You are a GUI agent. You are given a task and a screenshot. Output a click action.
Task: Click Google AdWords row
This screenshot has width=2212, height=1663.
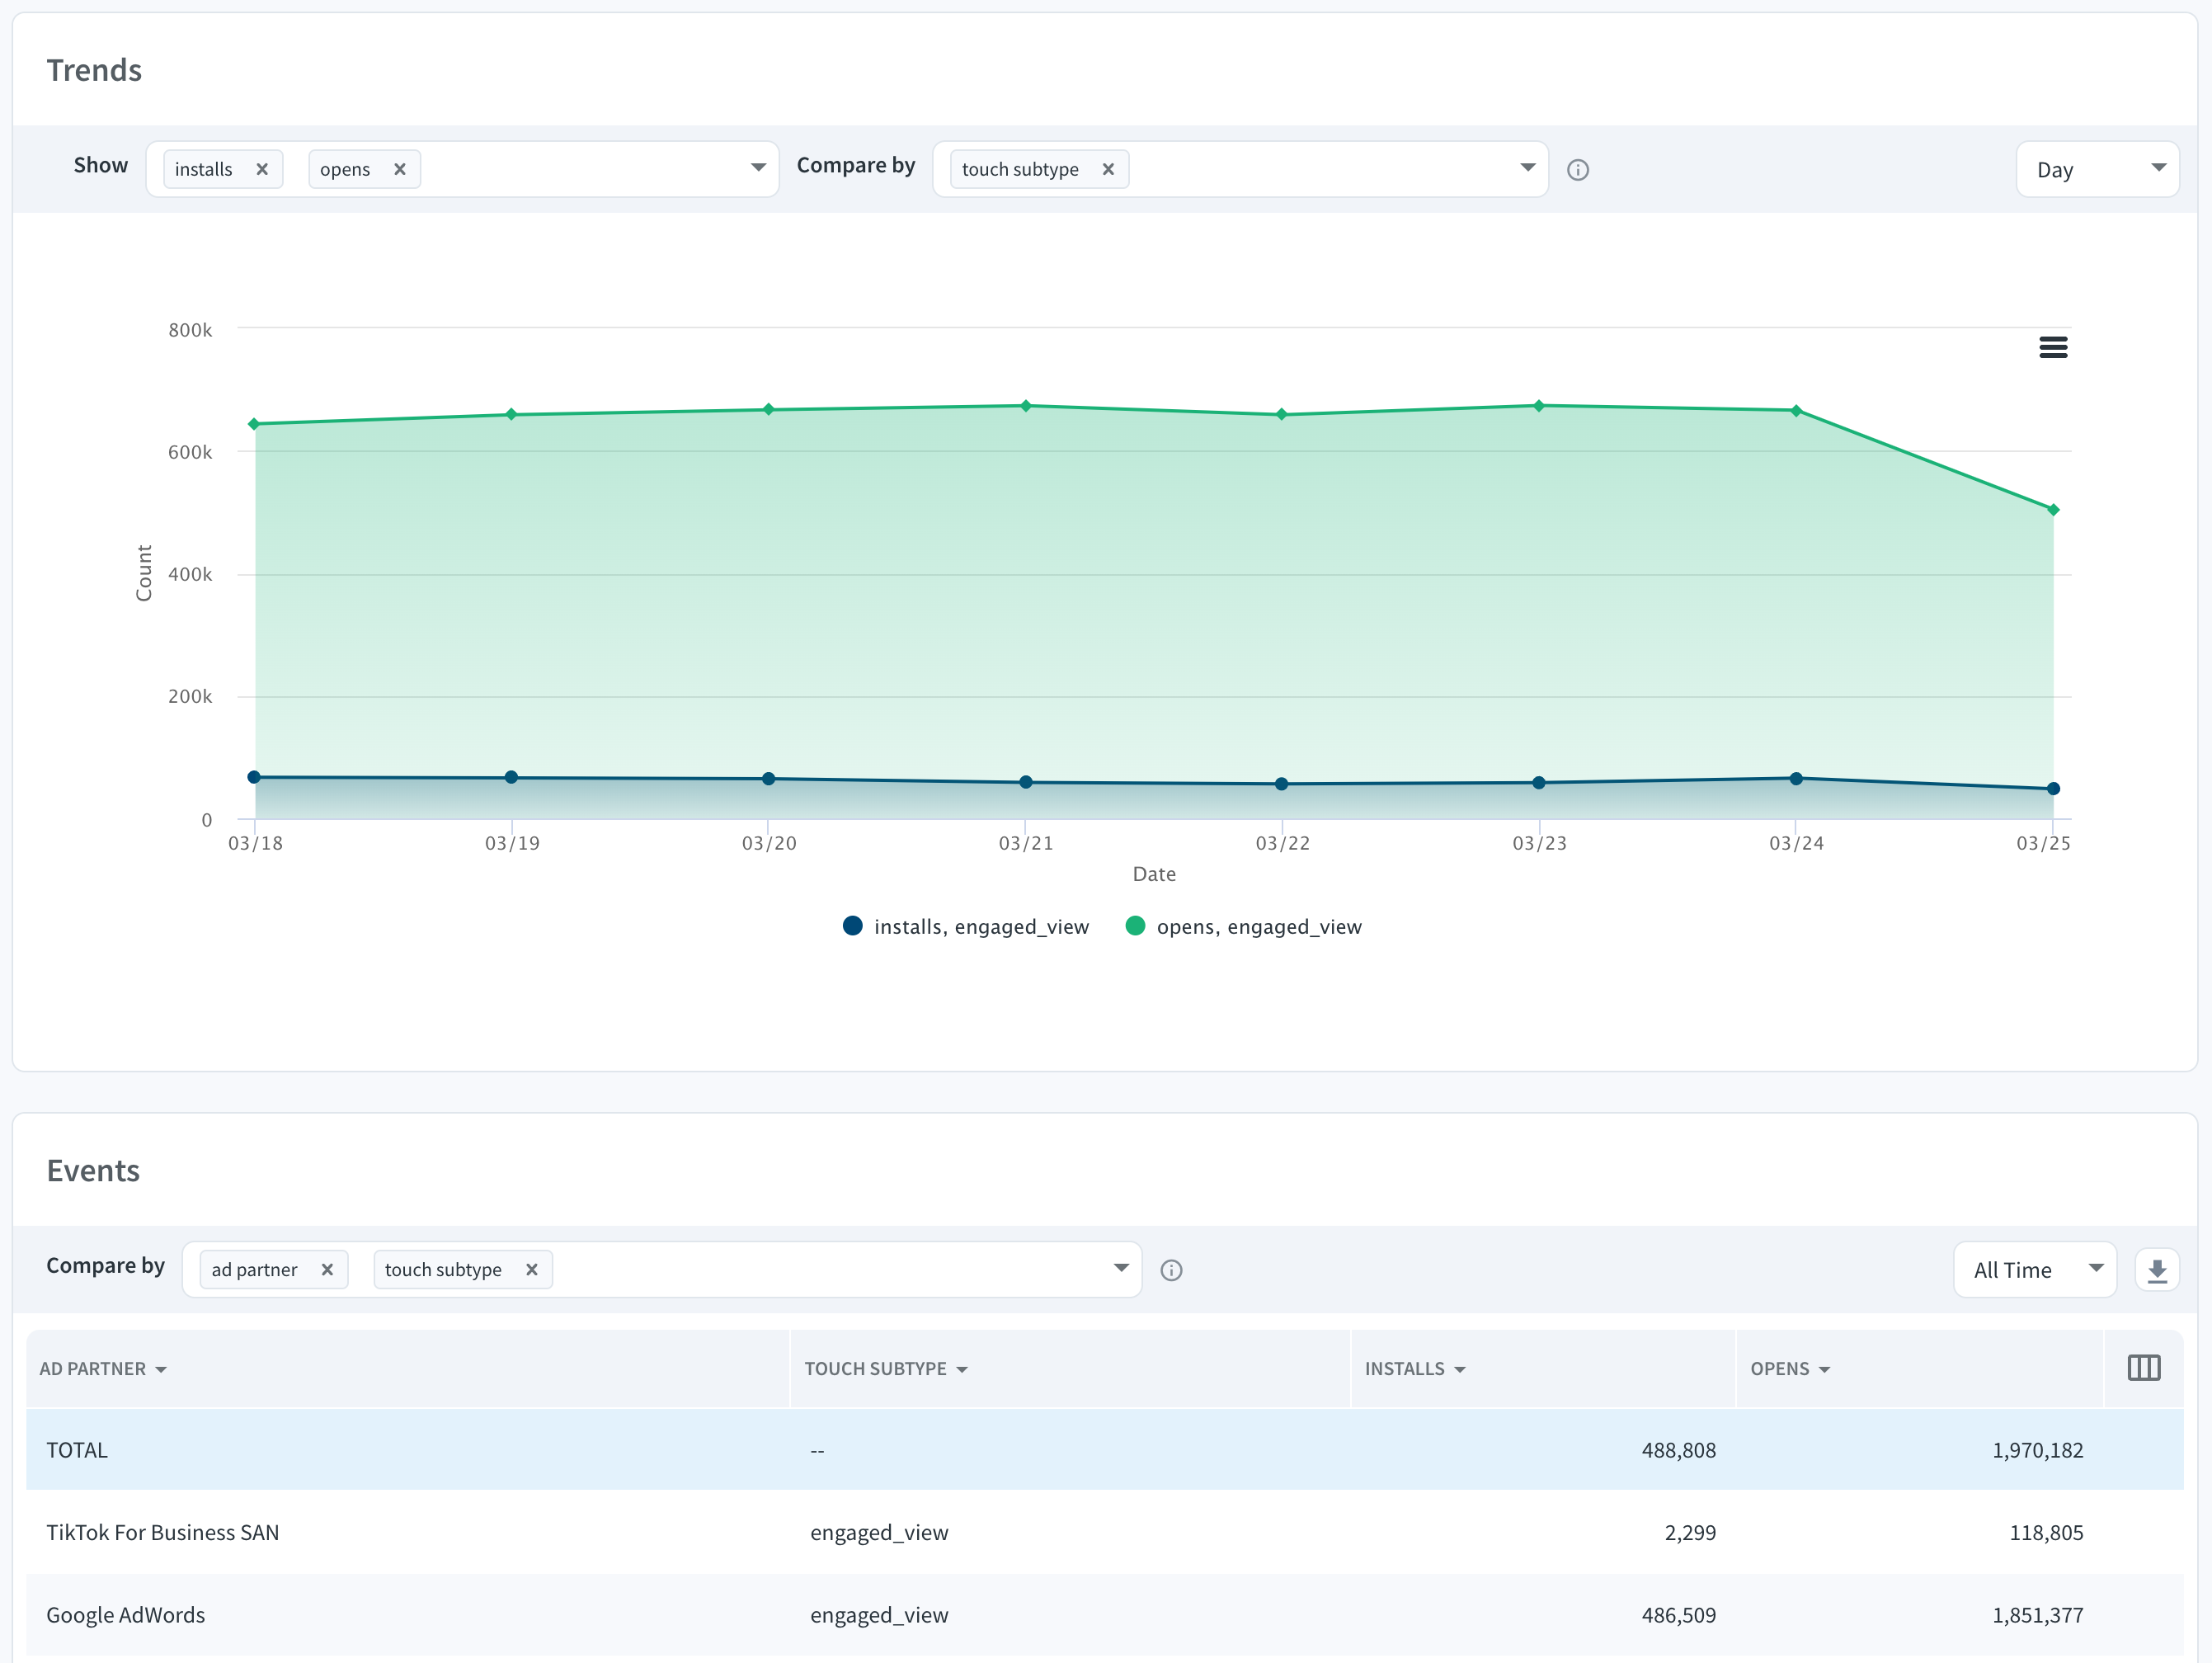tap(1104, 1615)
